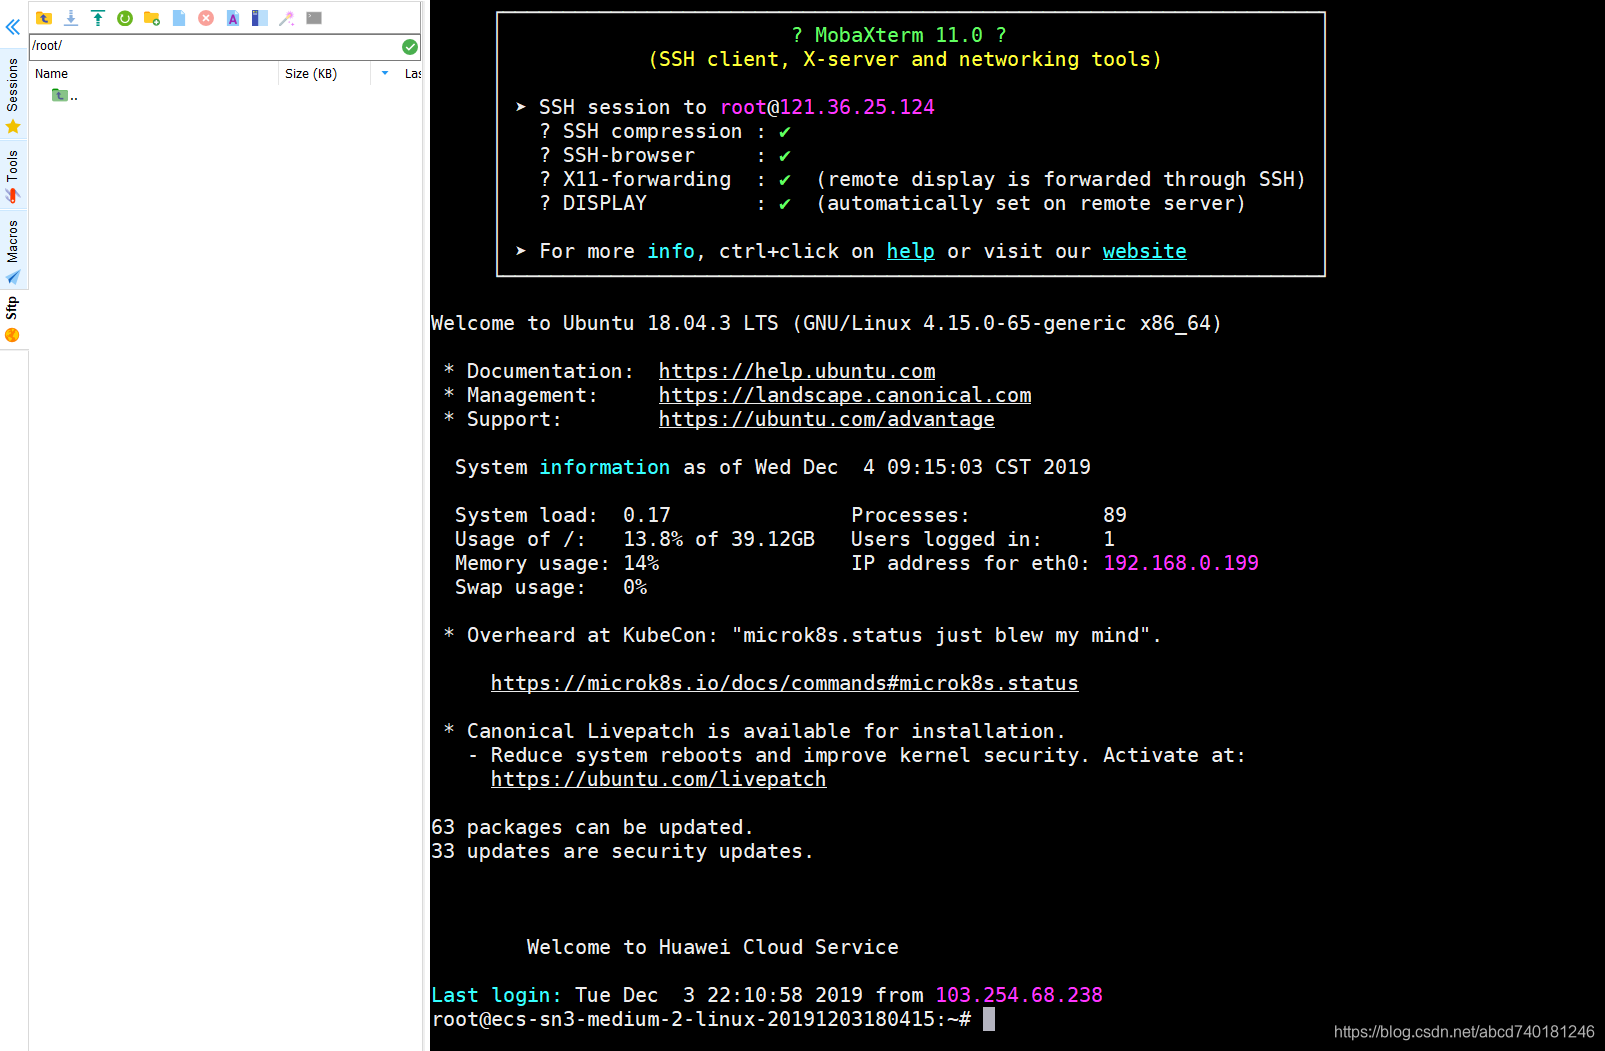This screenshot has width=1605, height=1051.
Task: Click 'Memory usage: 14%' entry
Action: point(556,563)
